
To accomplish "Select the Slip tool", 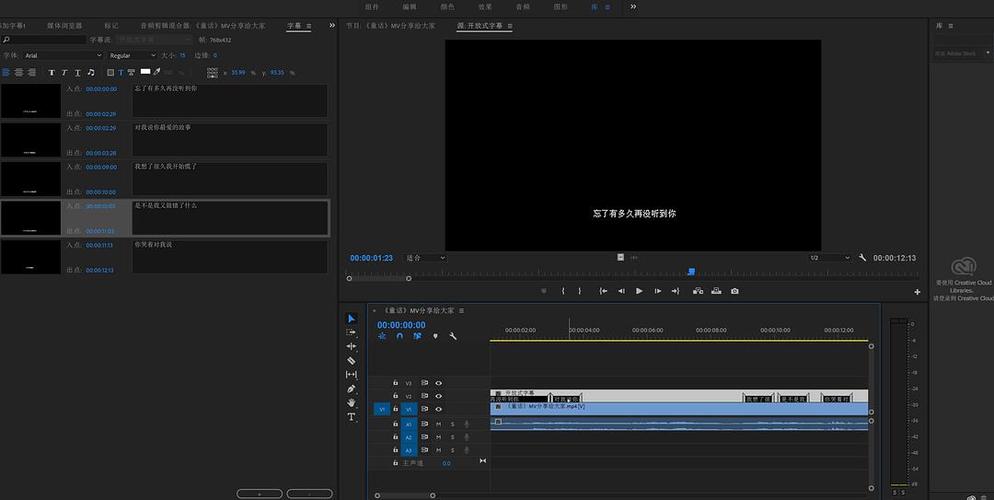I will tap(351, 375).
